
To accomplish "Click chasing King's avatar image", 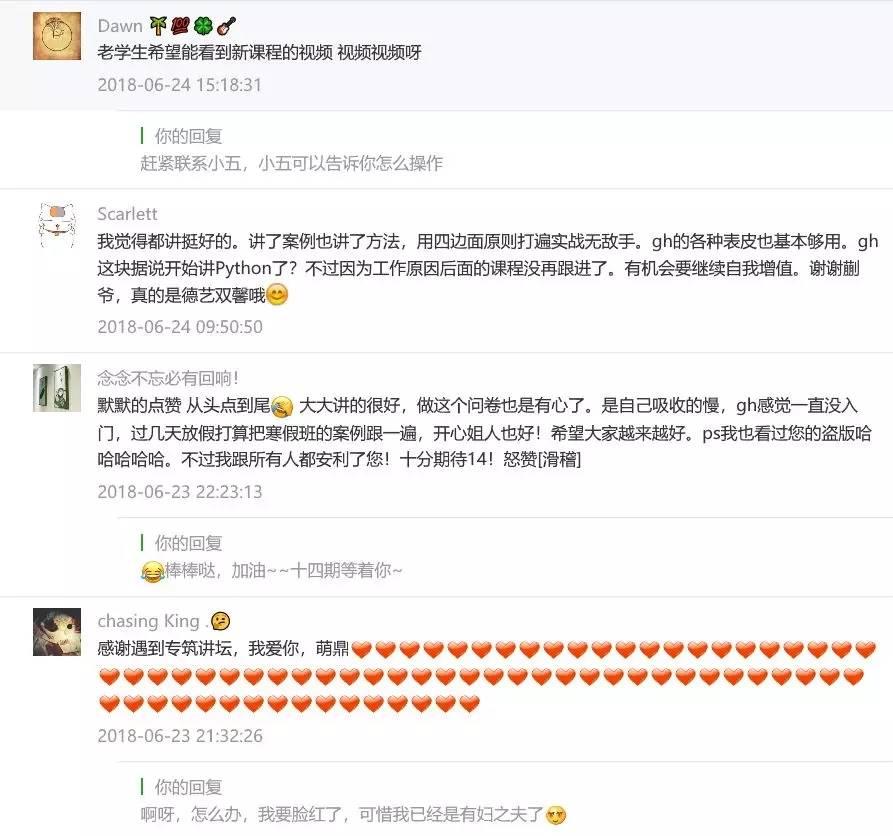I will tap(57, 632).
